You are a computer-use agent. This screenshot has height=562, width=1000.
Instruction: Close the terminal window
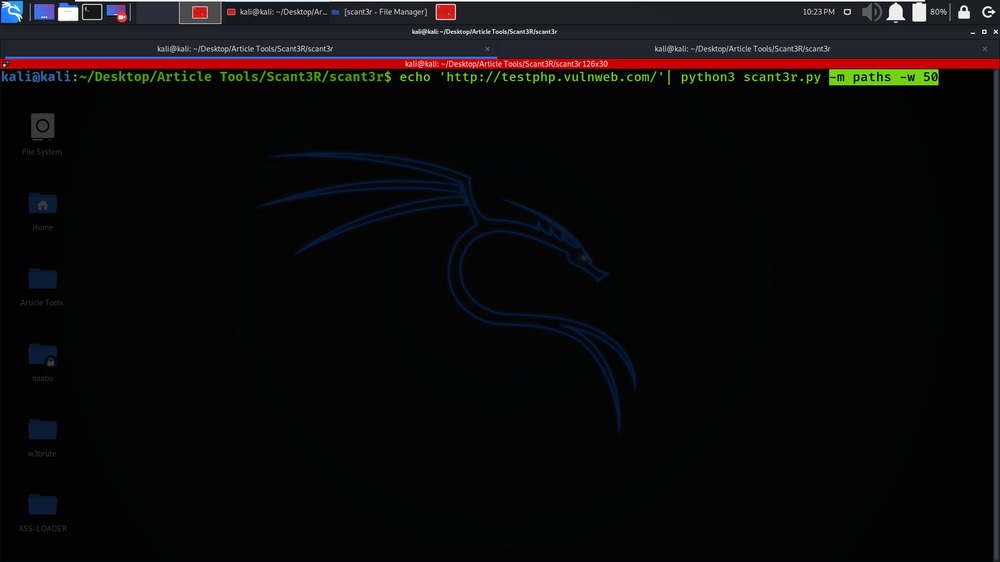pyautogui.click(x=995, y=32)
